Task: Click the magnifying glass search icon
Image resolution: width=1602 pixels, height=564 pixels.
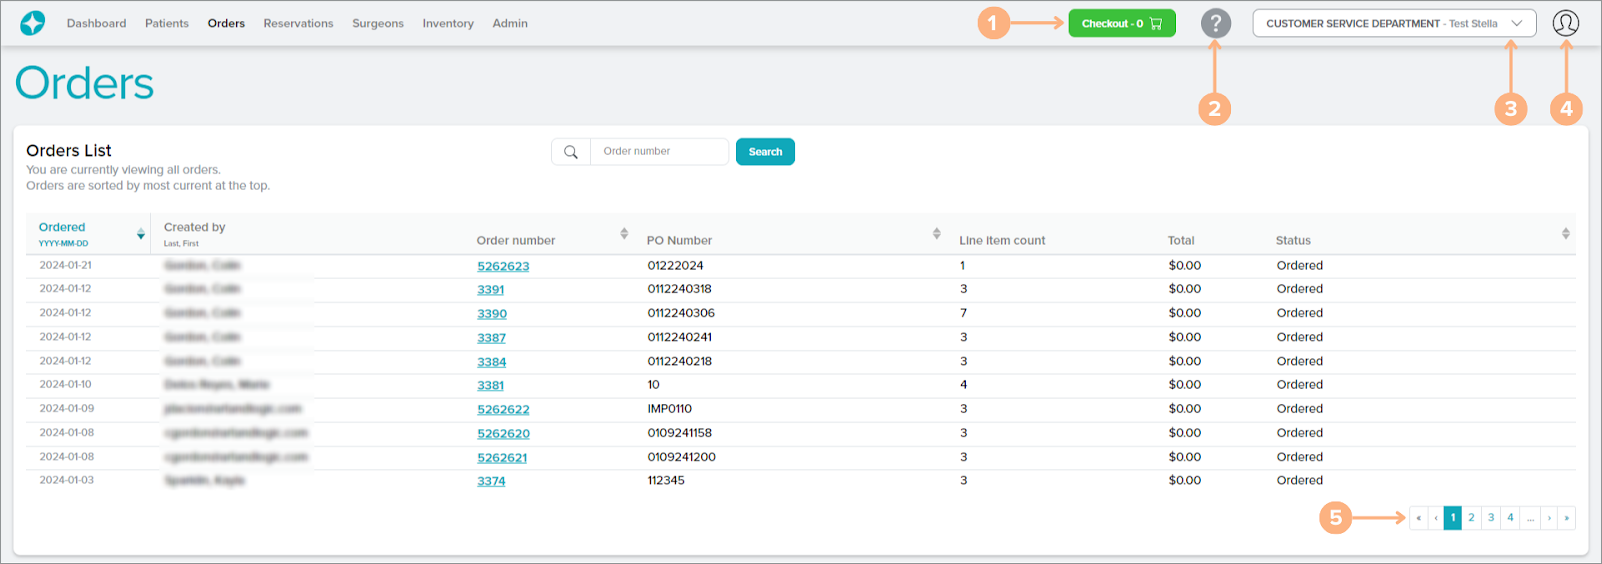Action: pos(571,152)
